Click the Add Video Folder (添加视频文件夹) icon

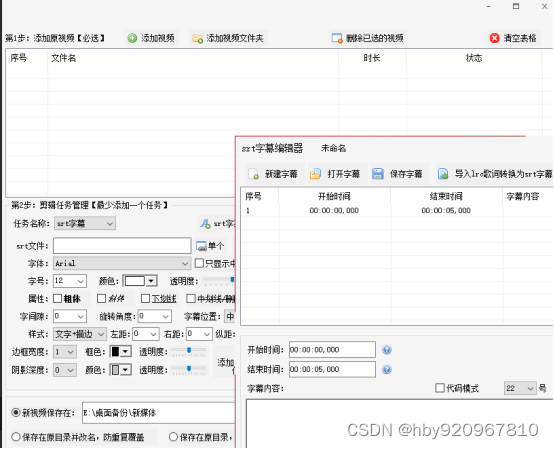(197, 38)
